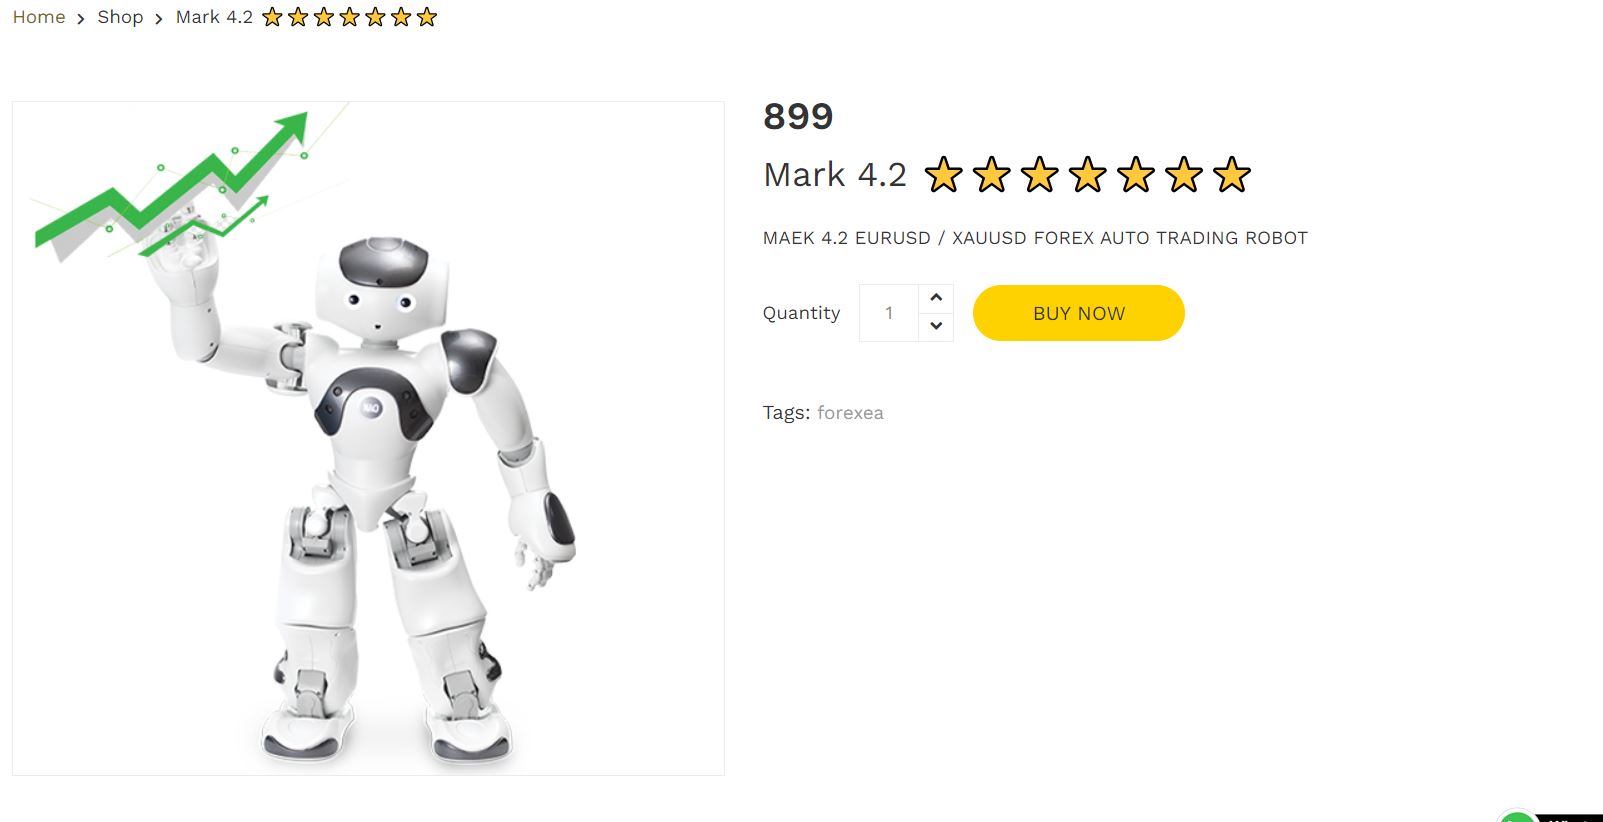The height and width of the screenshot is (822, 1603).
Task: Click the last star of the Mark 4.2 rating
Action: tap(1232, 175)
